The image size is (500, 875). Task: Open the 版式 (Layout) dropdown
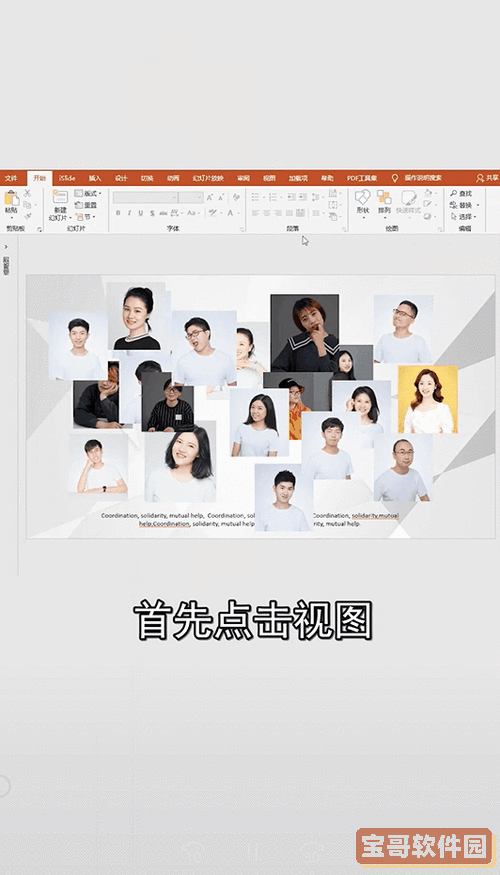[x=88, y=193]
